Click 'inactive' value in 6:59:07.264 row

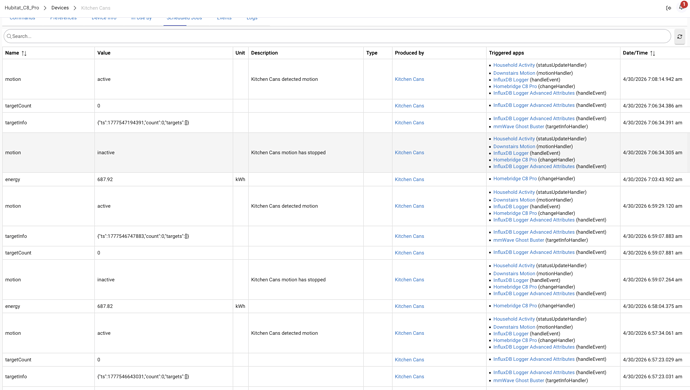click(106, 280)
